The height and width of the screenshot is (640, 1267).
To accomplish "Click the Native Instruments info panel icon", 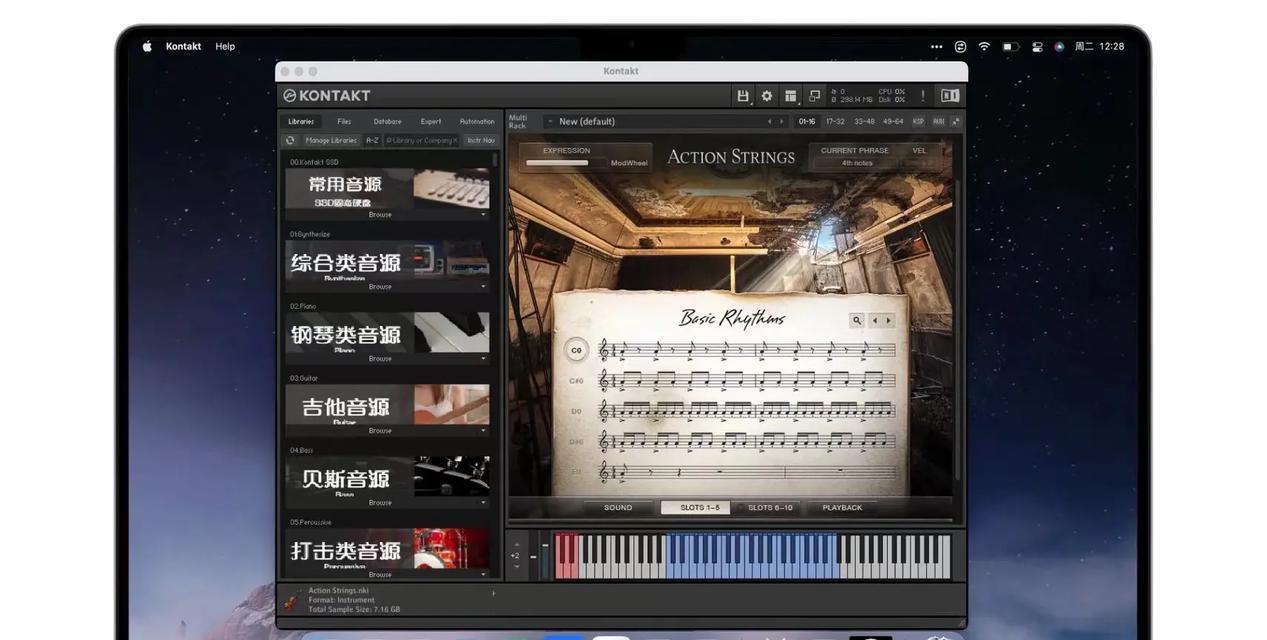I will (950, 96).
